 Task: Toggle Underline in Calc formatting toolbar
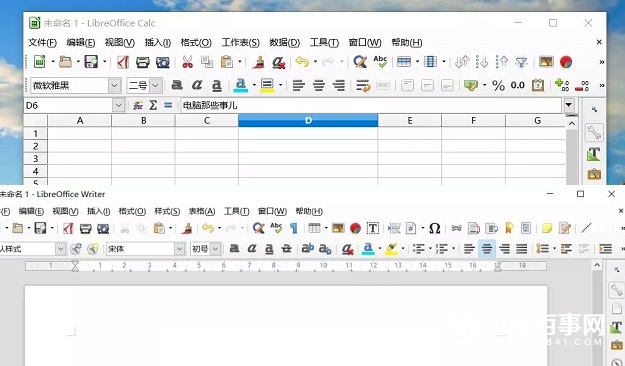[x=216, y=85]
